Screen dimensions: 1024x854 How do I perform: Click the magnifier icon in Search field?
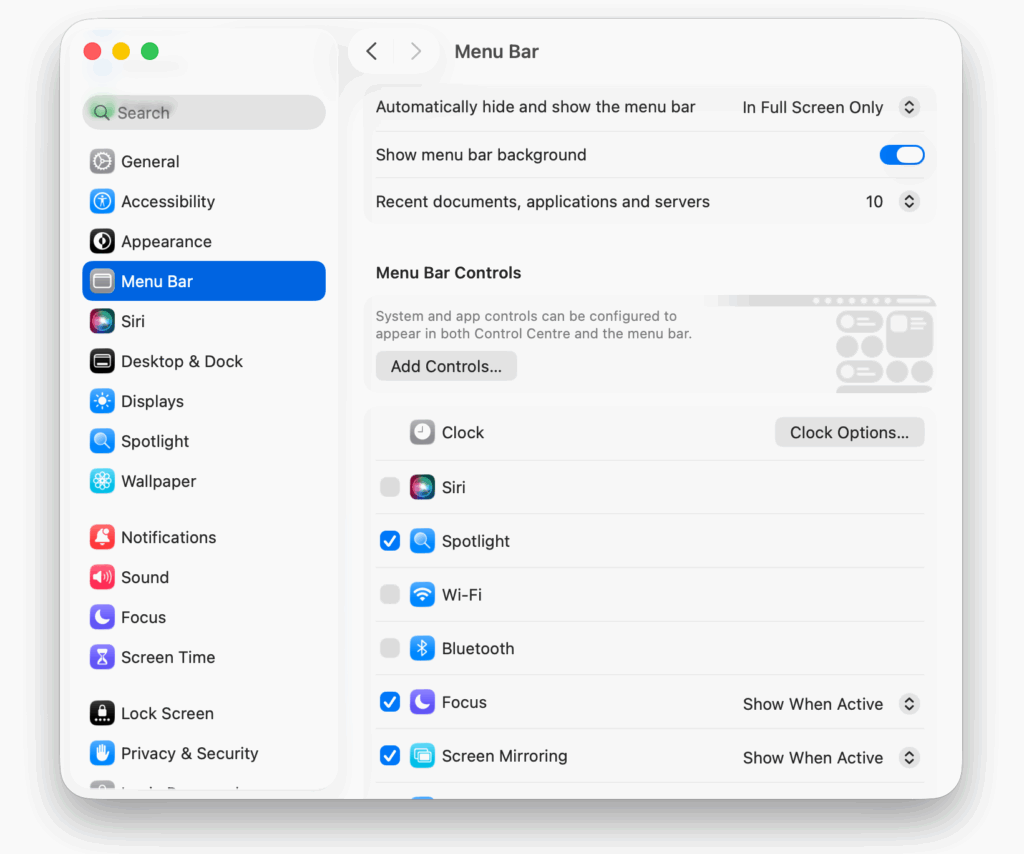101,112
